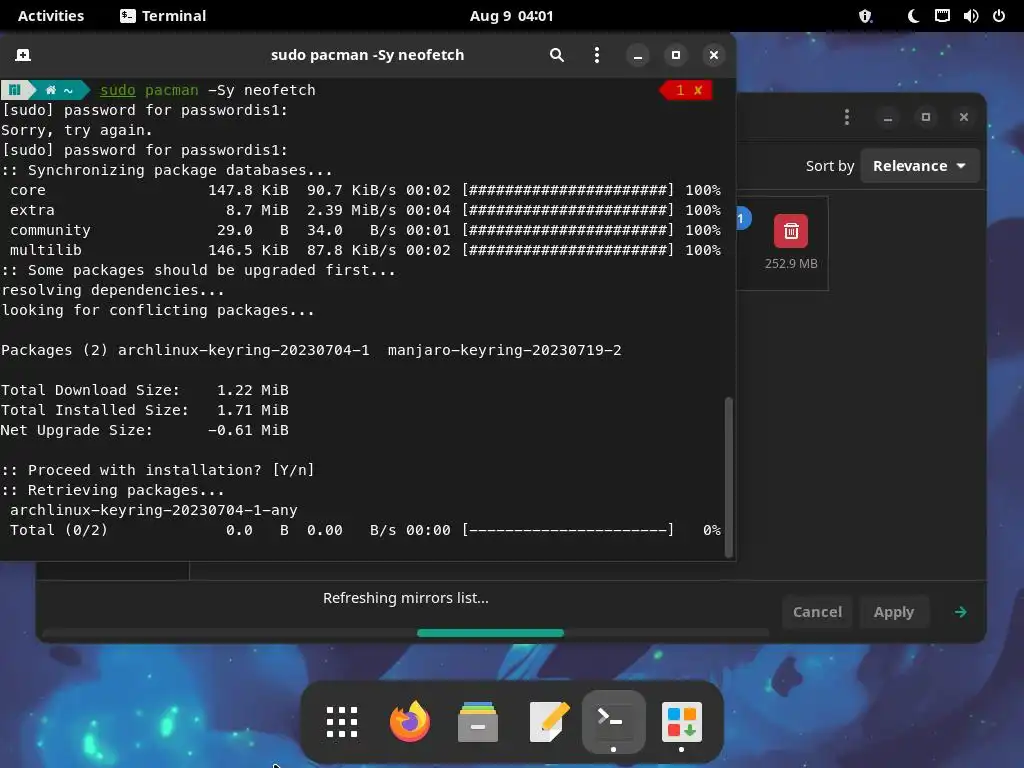Open the text editor from the dock
The height and width of the screenshot is (768, 1024).
pyautogui.click(x=549, y=722)
